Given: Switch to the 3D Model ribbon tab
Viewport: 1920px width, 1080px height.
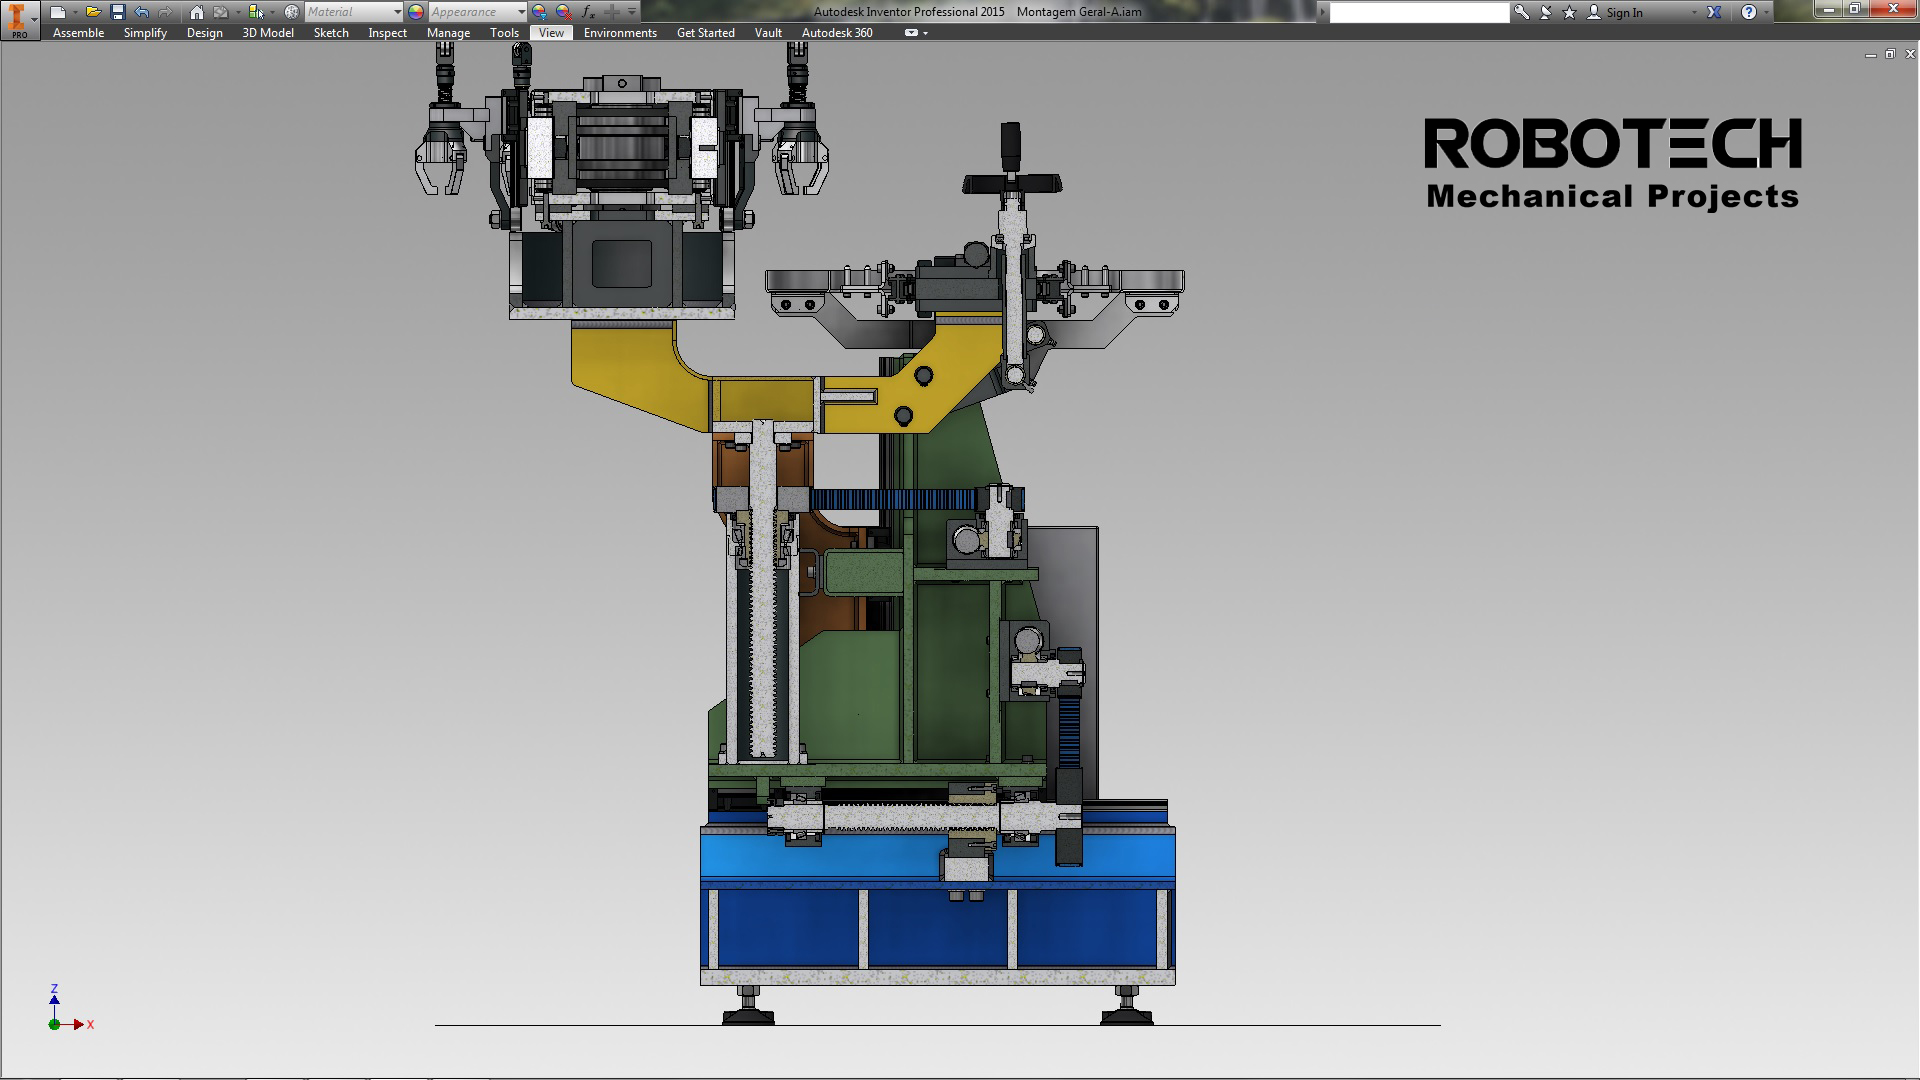Looking at the screenshot, I should click(268, 33).
